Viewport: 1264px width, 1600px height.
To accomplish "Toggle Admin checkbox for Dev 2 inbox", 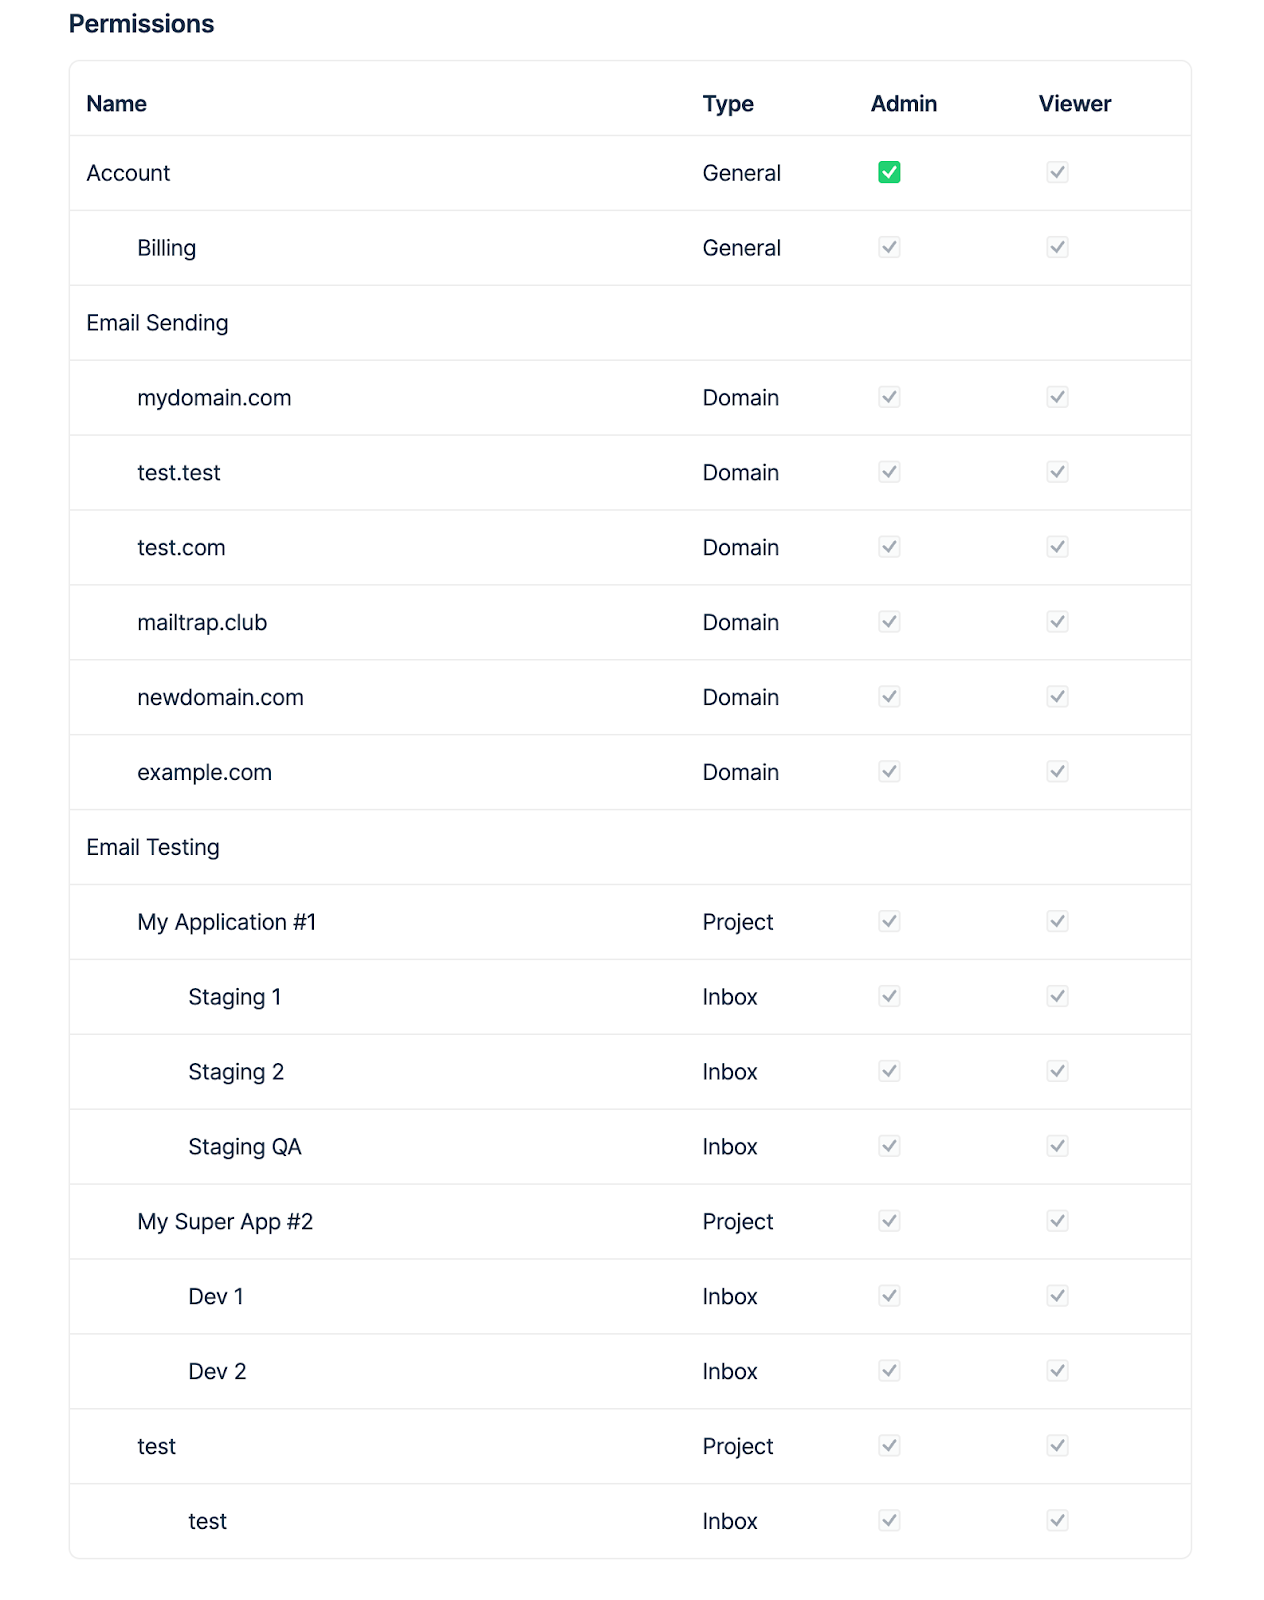I will pyautogui.click(x=889, y=1371).
